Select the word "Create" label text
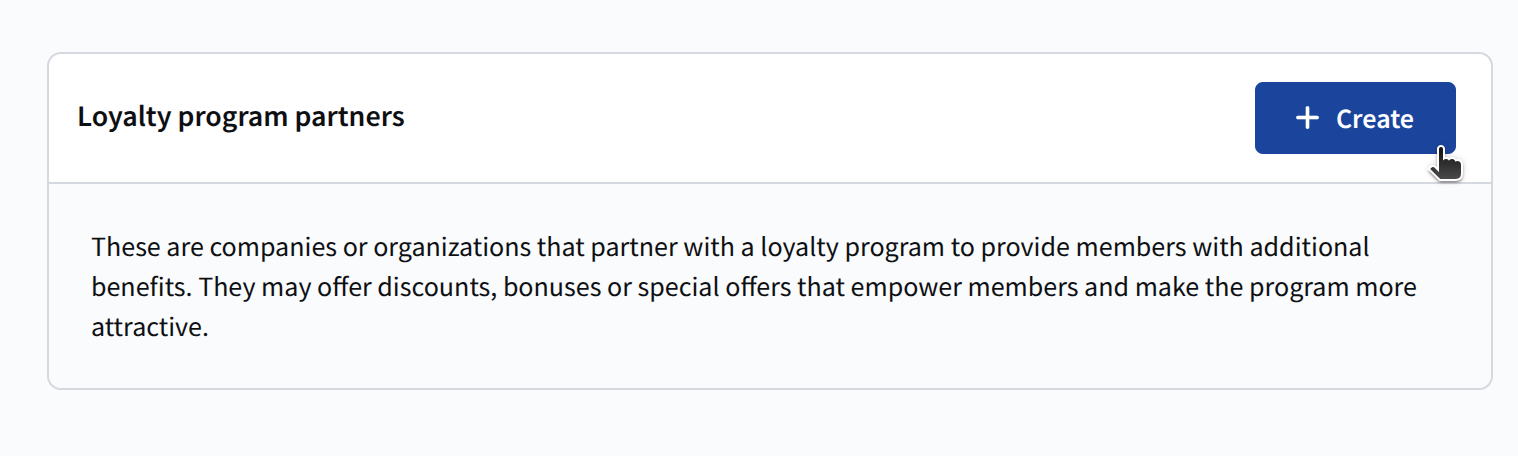 tap(1374, 119)
